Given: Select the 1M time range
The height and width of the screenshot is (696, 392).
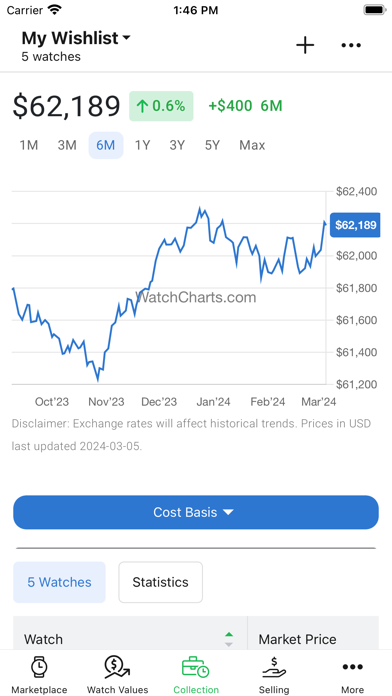Looking at the screenshot, I should coord(29,145).
